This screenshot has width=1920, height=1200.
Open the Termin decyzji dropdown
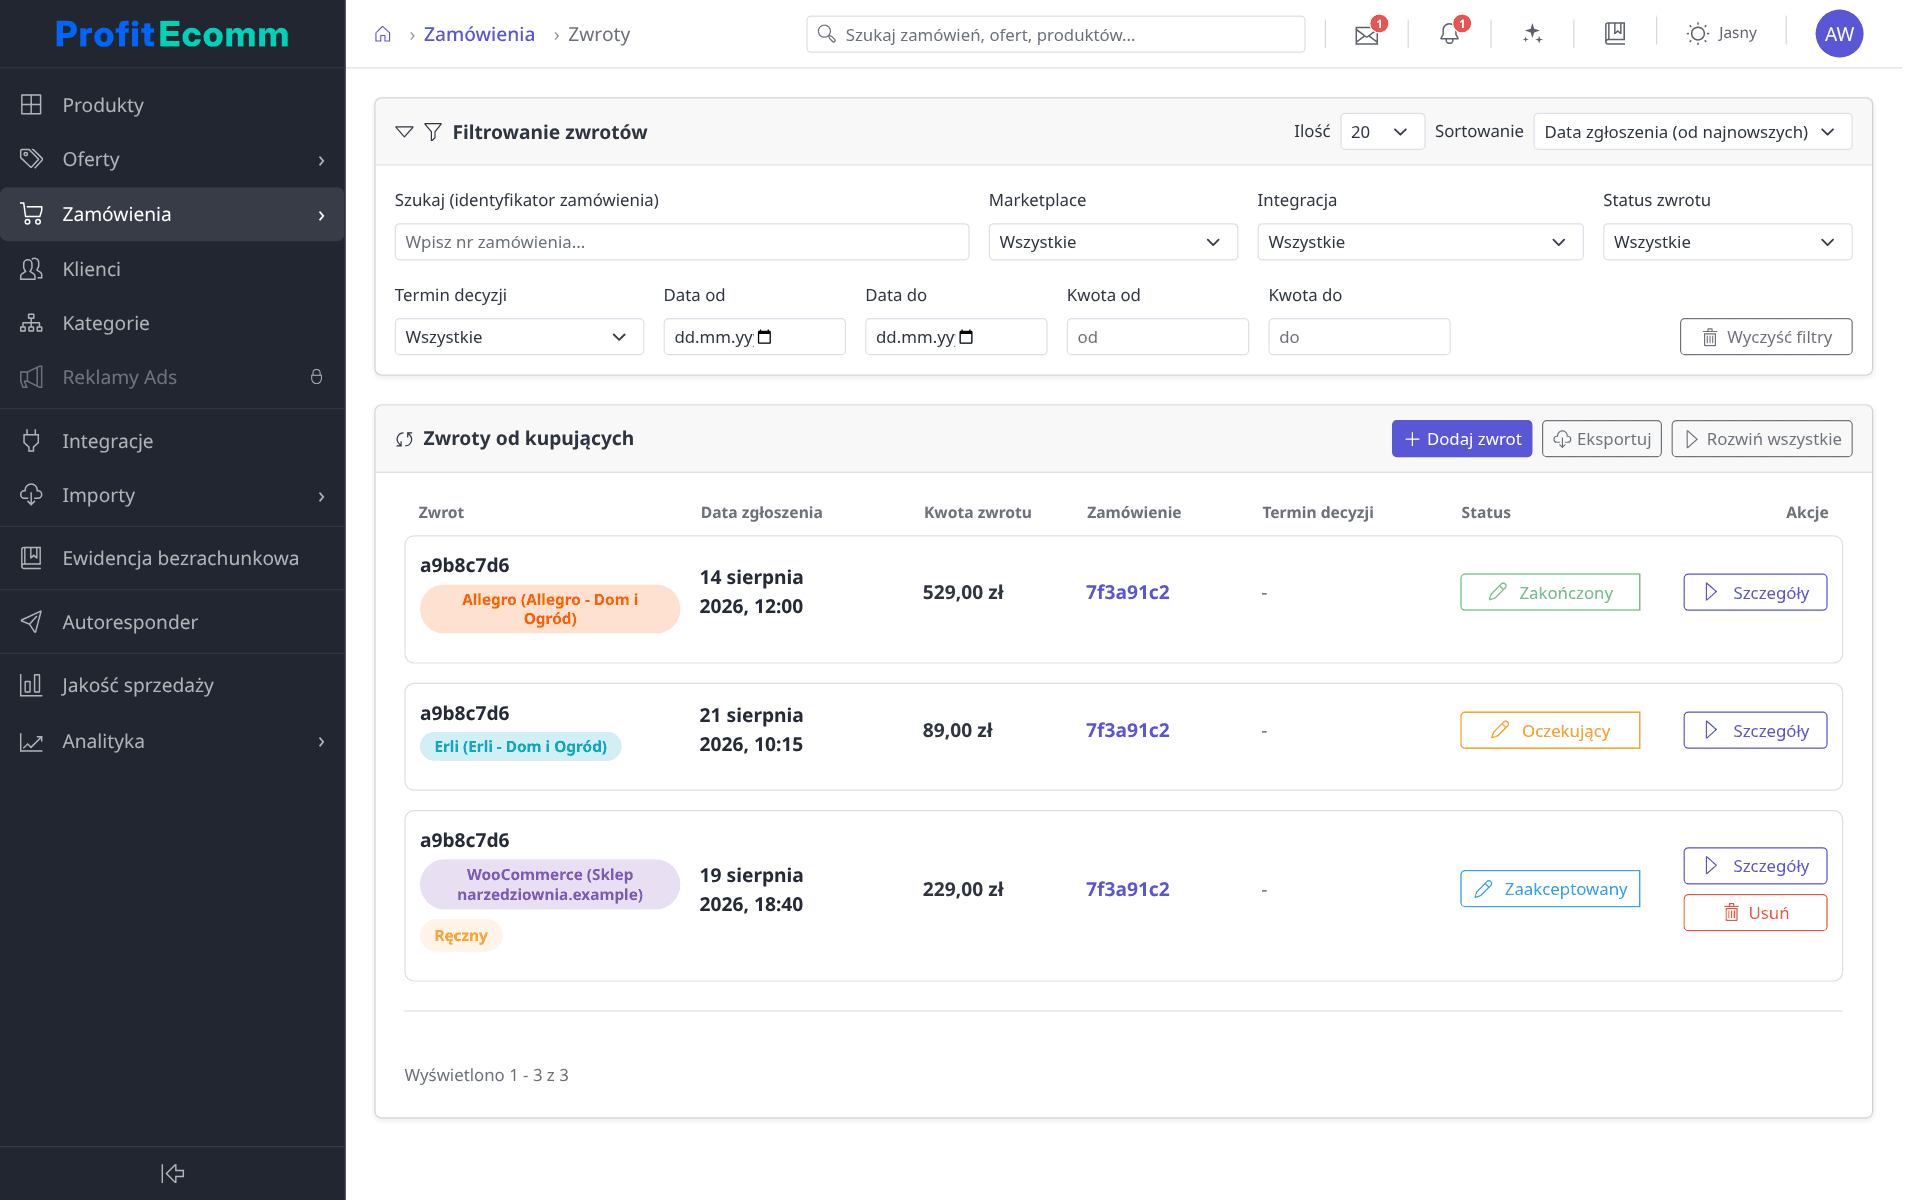519,337
